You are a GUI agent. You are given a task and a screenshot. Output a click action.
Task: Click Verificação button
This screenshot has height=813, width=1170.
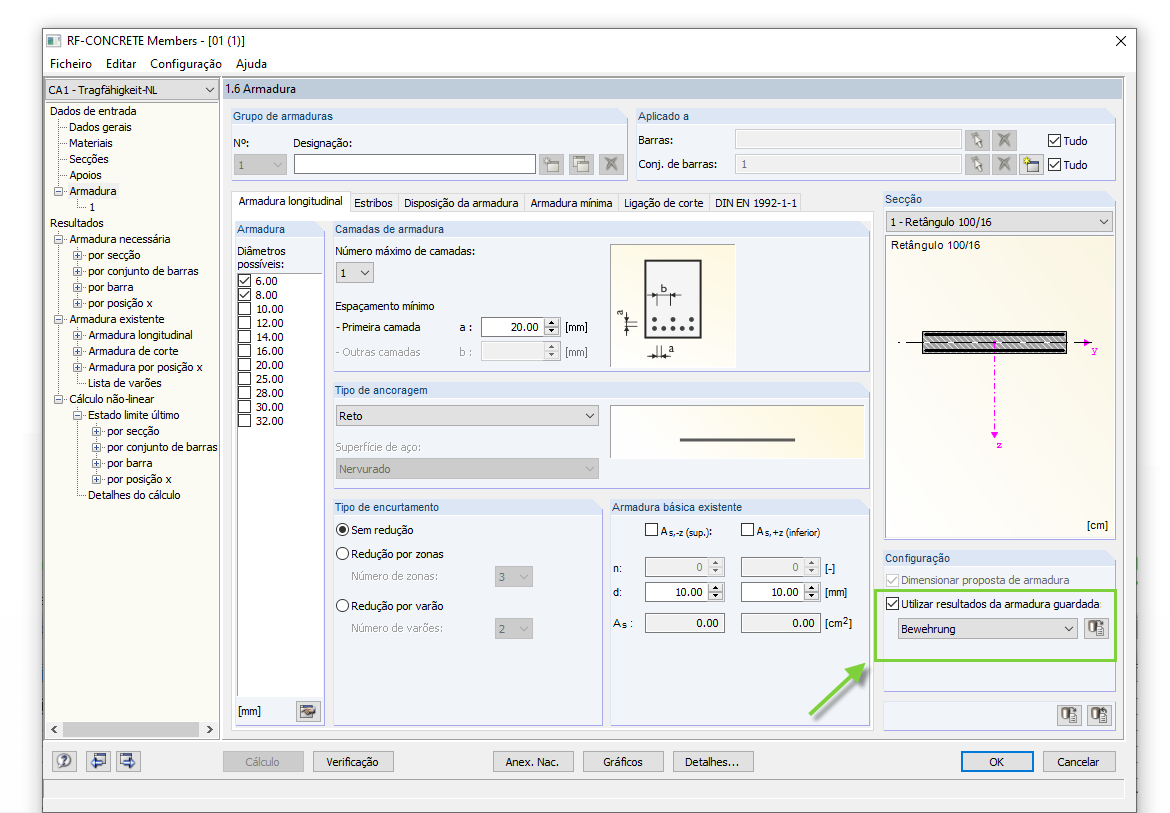tap(352, 762)
